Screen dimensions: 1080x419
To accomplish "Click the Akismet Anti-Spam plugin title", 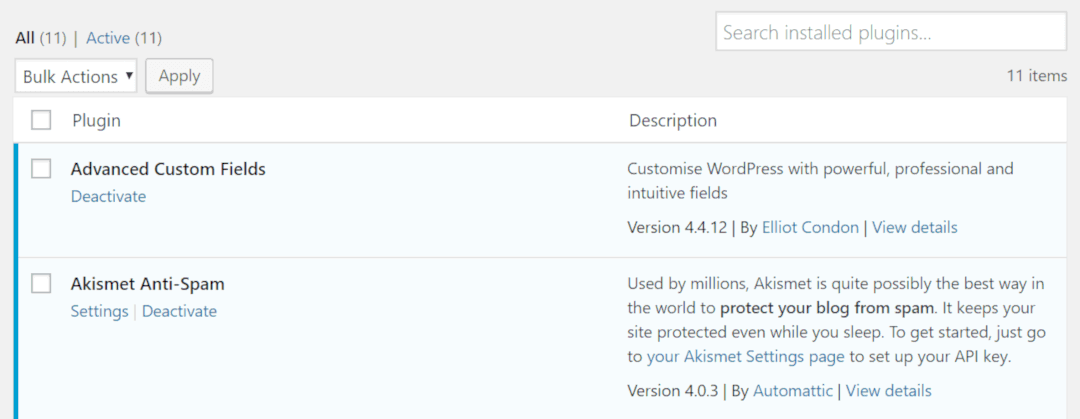I will coord(147,284).
